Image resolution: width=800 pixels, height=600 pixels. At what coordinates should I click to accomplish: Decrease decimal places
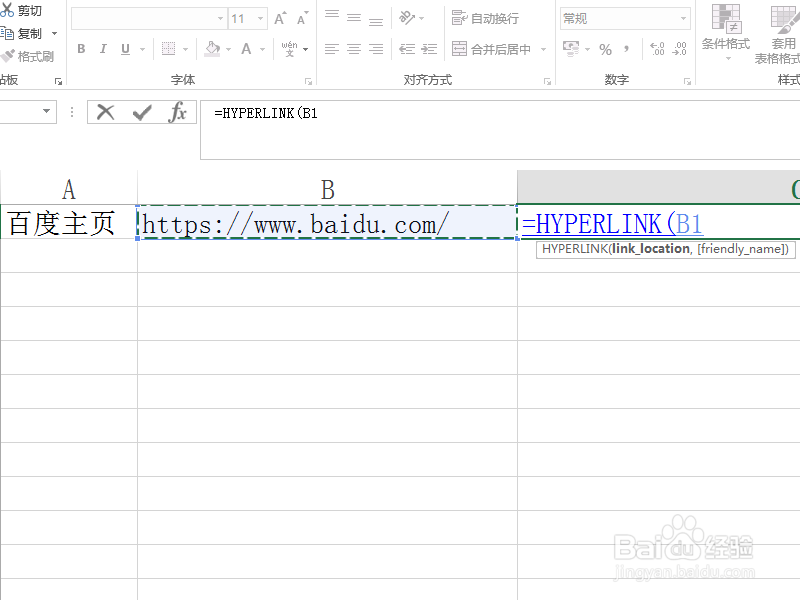(x=680, y=49)
